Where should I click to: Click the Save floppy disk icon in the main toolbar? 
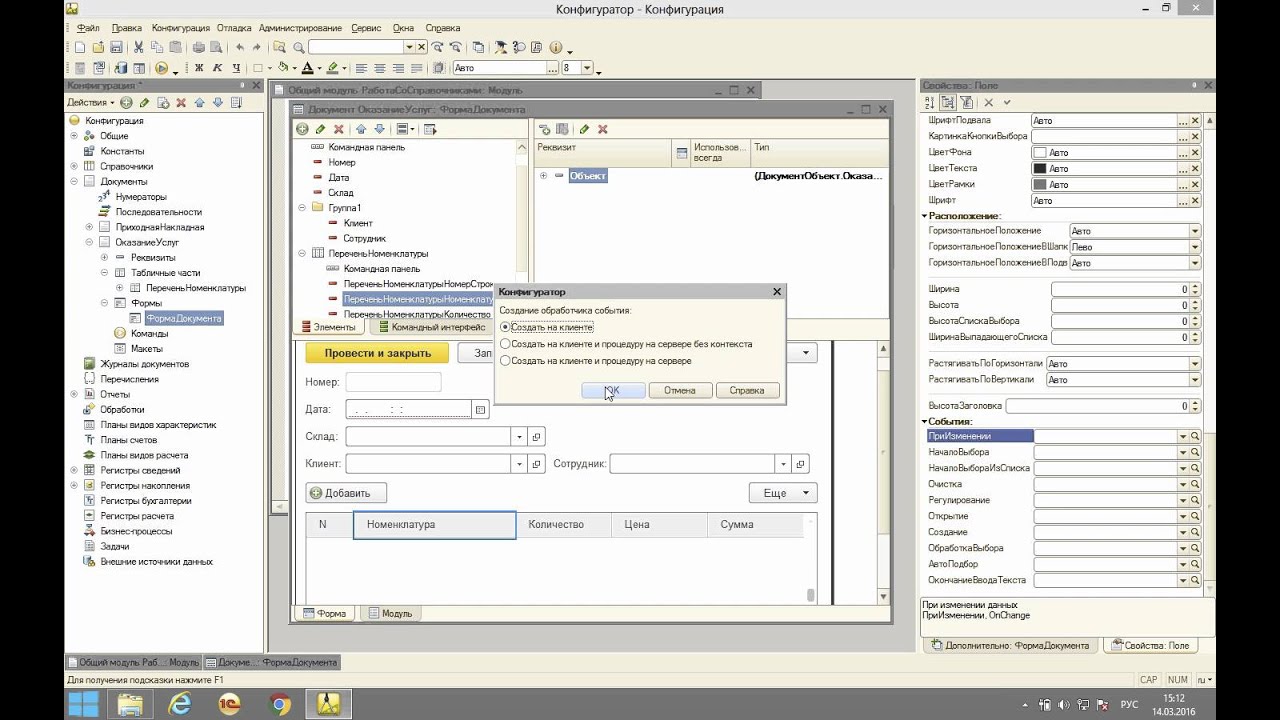coord(116,47)
